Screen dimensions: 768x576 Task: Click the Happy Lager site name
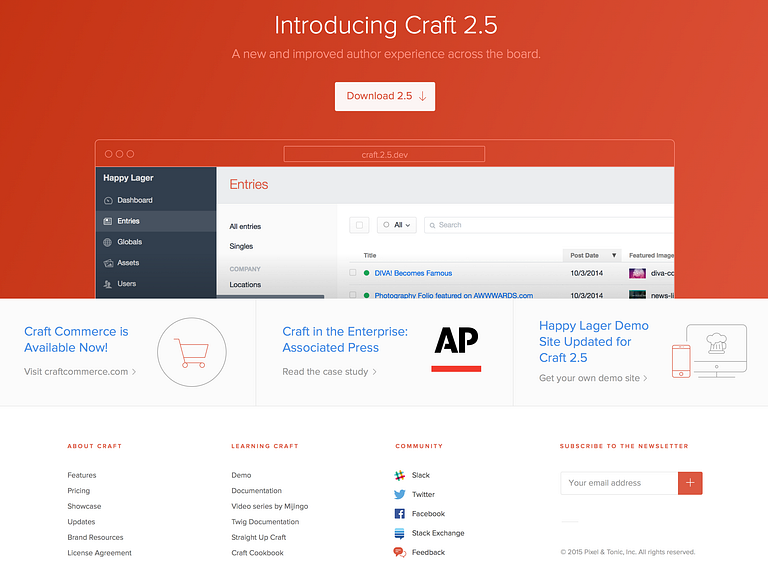click(128, 178)
